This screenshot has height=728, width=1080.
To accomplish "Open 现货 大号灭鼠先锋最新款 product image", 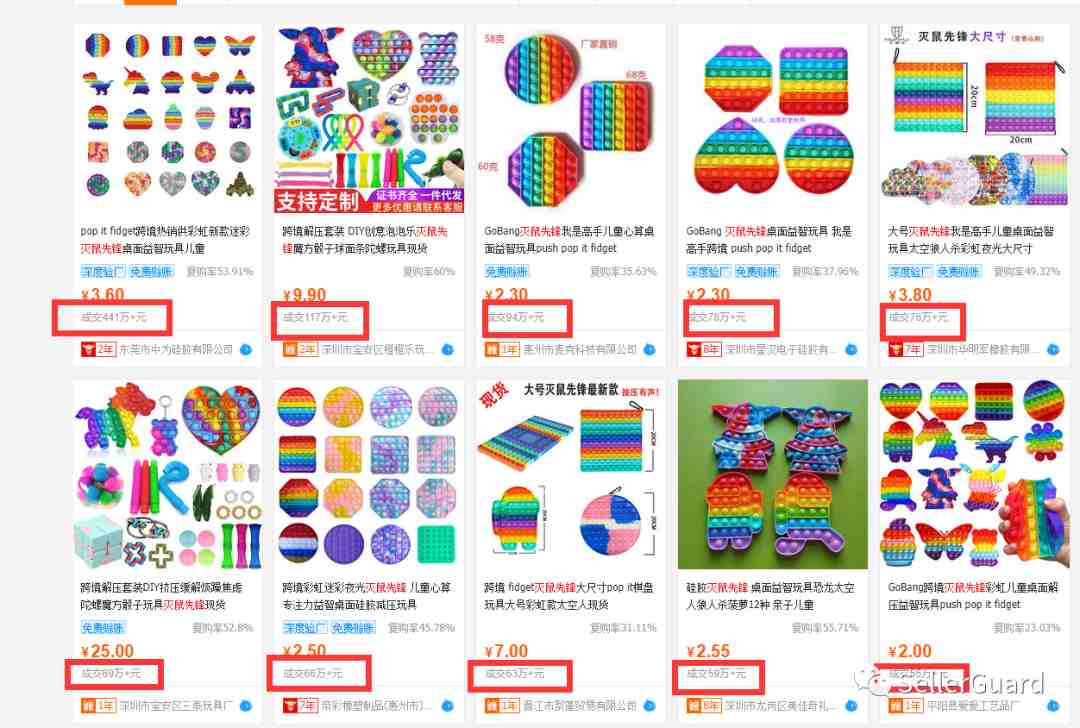I will click(x=570, y=475).
